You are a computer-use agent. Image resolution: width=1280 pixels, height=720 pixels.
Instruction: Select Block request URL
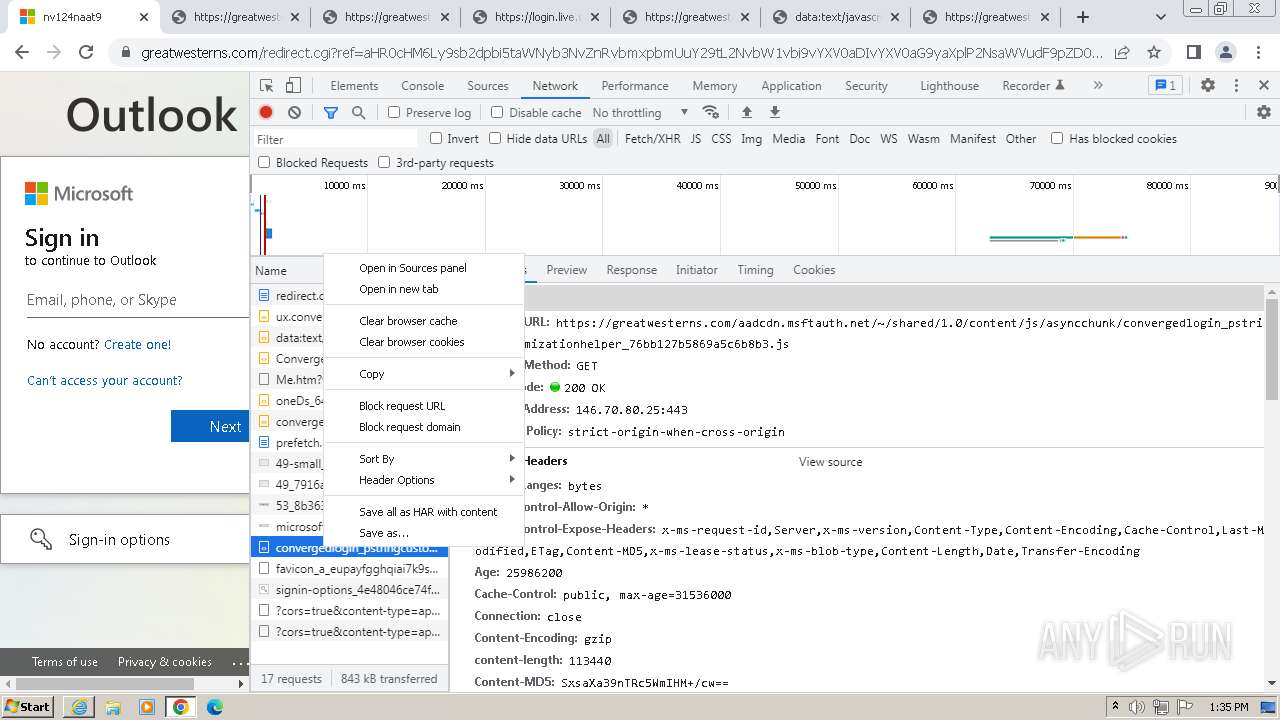pos(424,406)
